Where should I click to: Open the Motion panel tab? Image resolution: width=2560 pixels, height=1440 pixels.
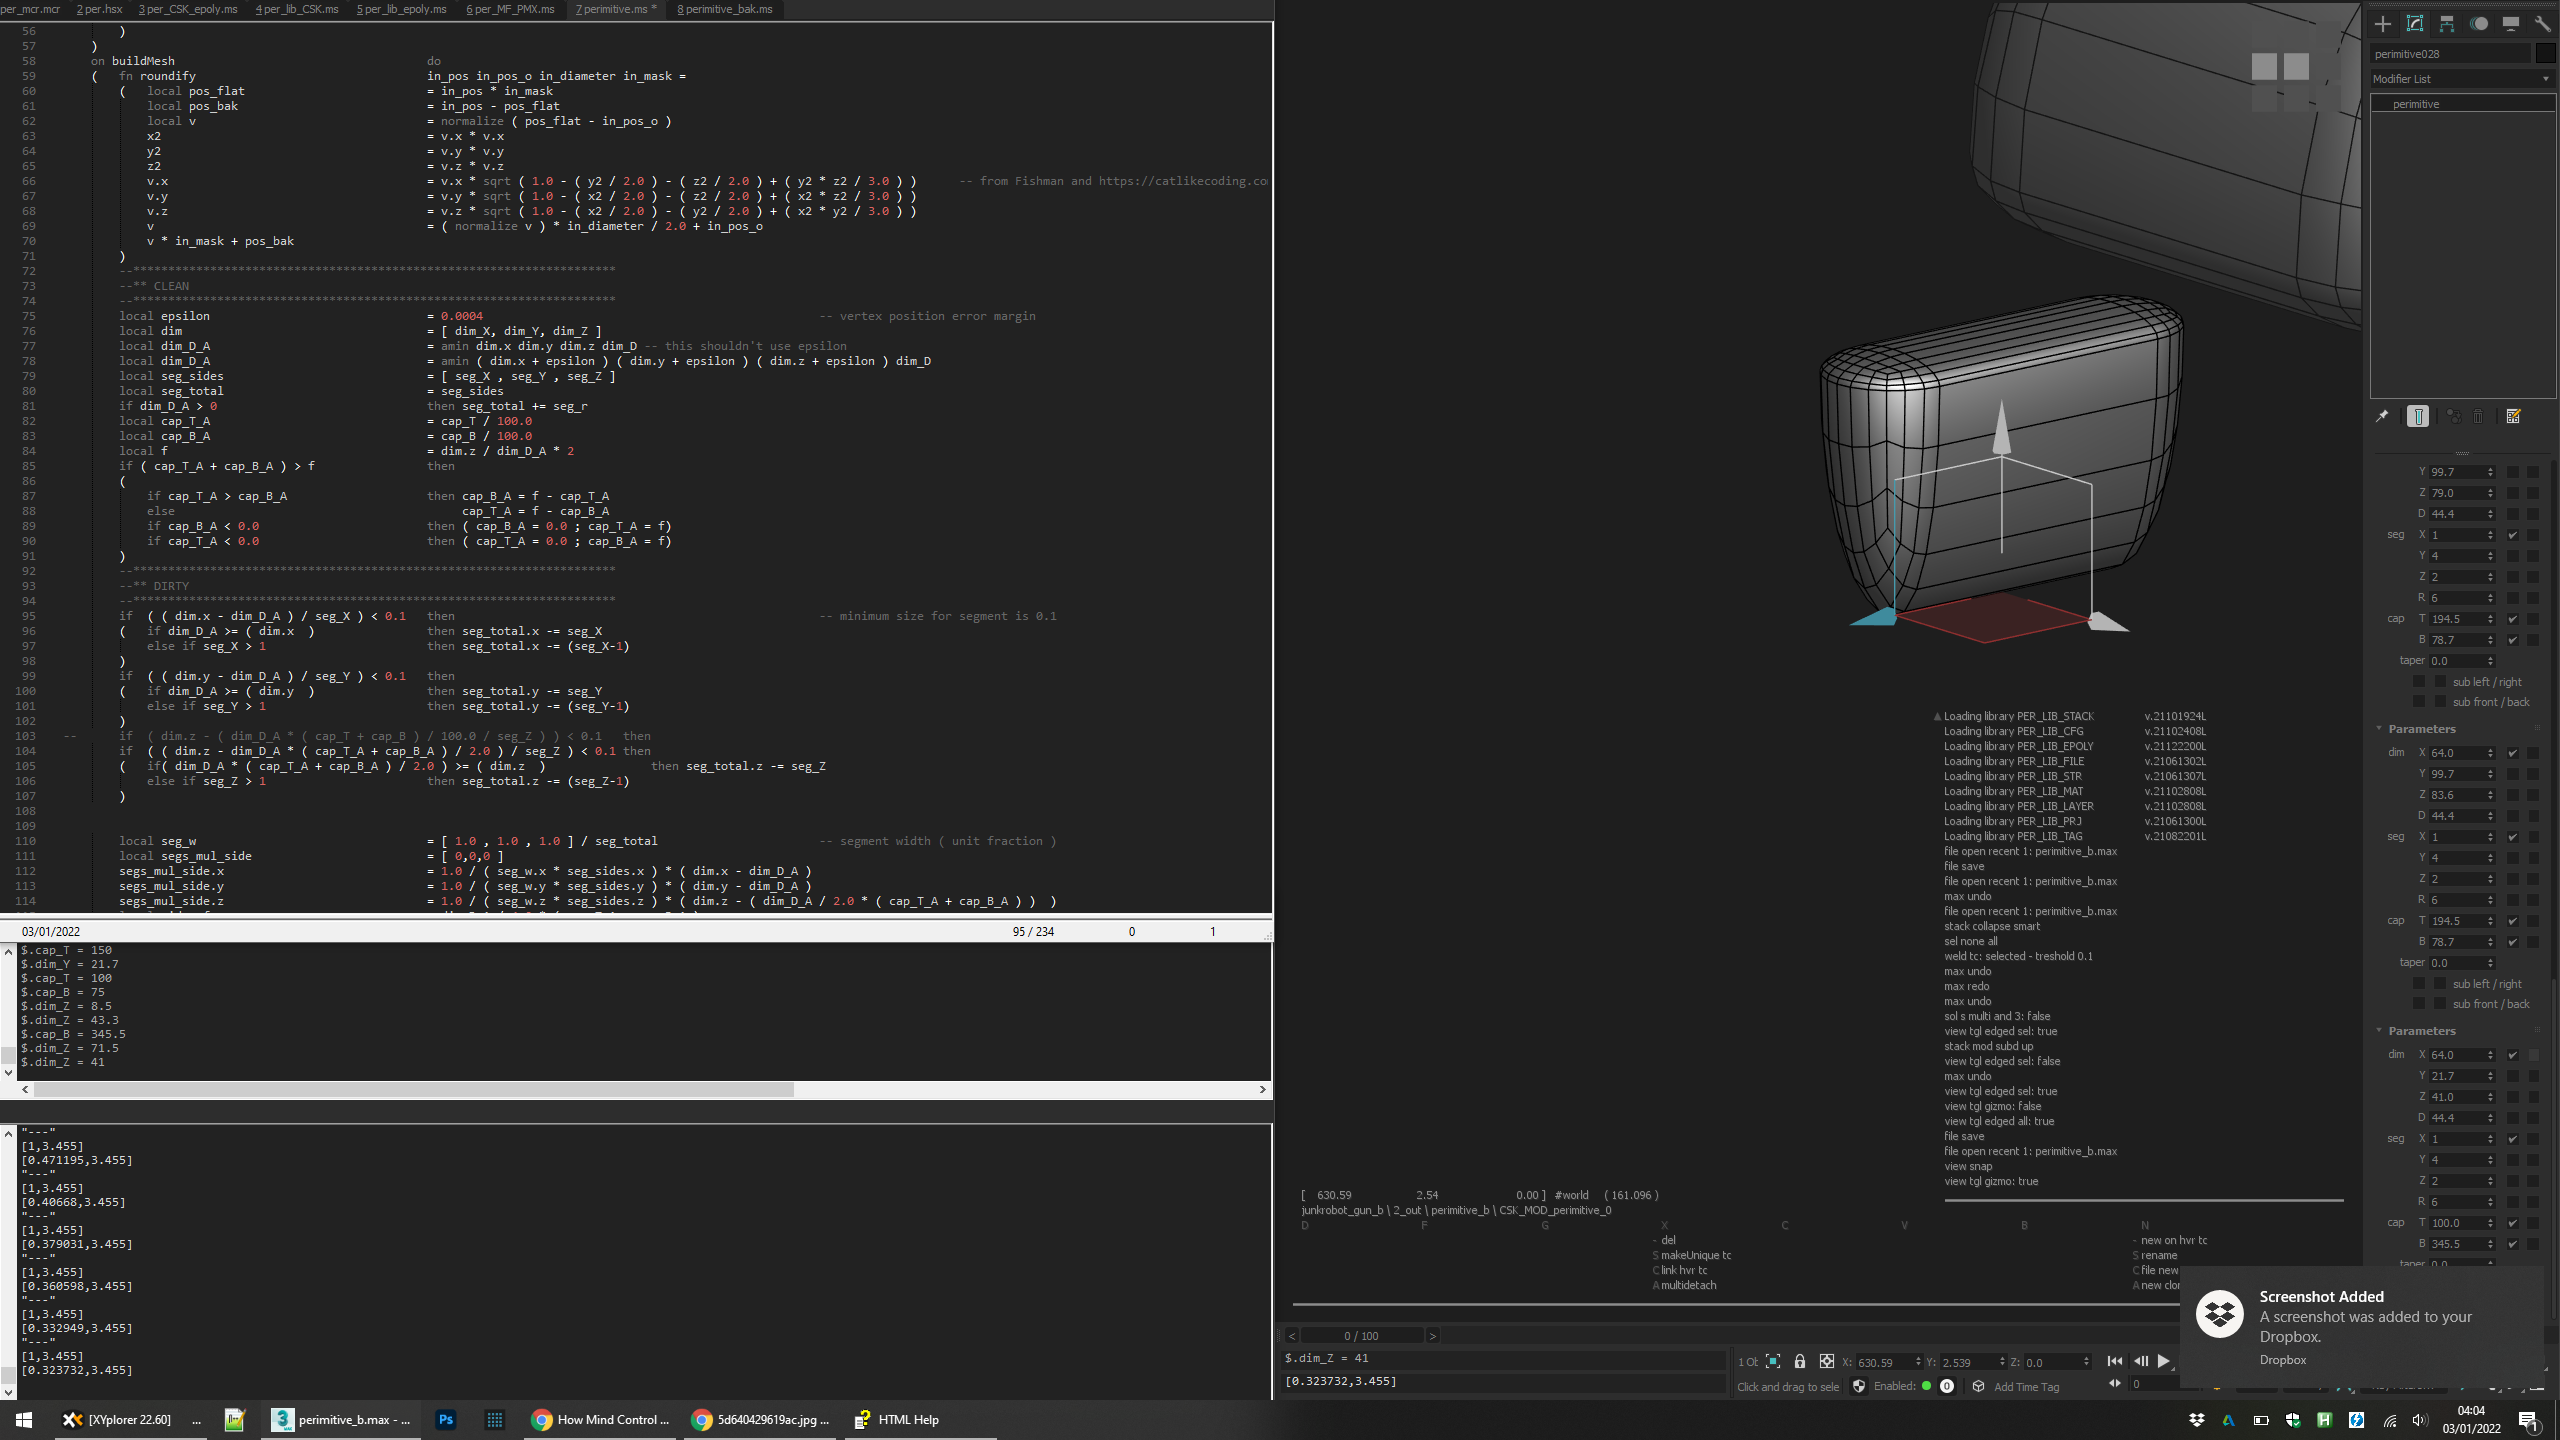tap(2479, 24)
